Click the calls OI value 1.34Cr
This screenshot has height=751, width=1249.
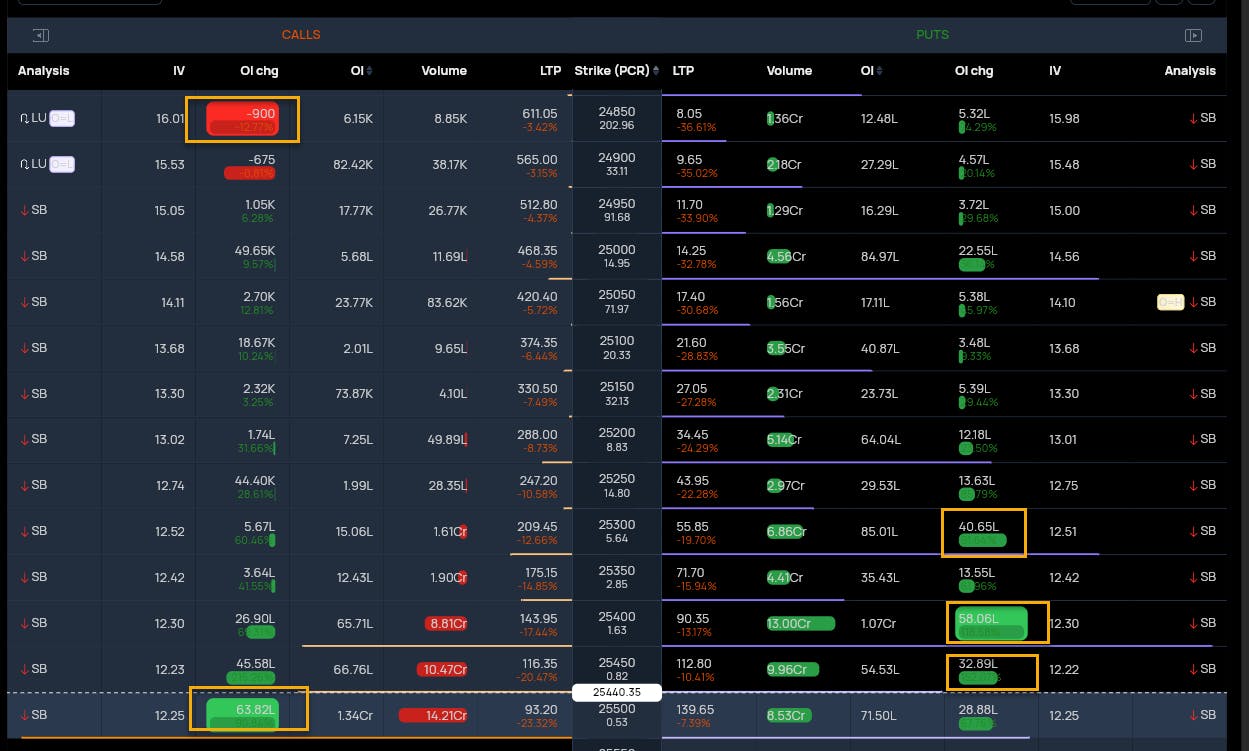click(x=356, y=715)
